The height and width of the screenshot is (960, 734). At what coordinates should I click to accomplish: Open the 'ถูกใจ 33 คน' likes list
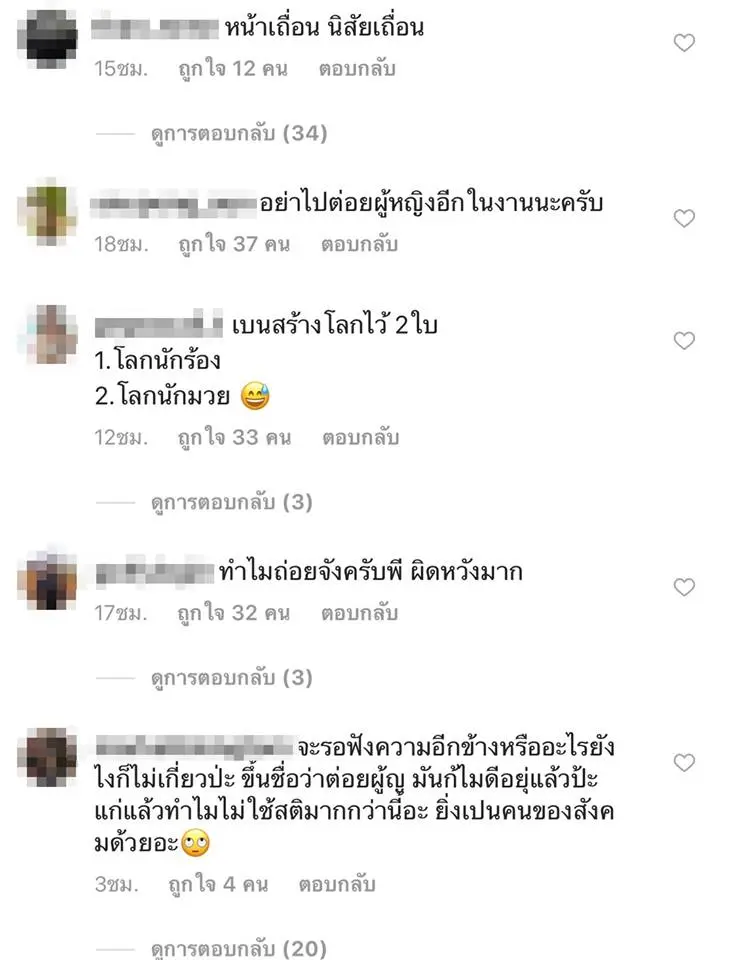tap(234, 437)
